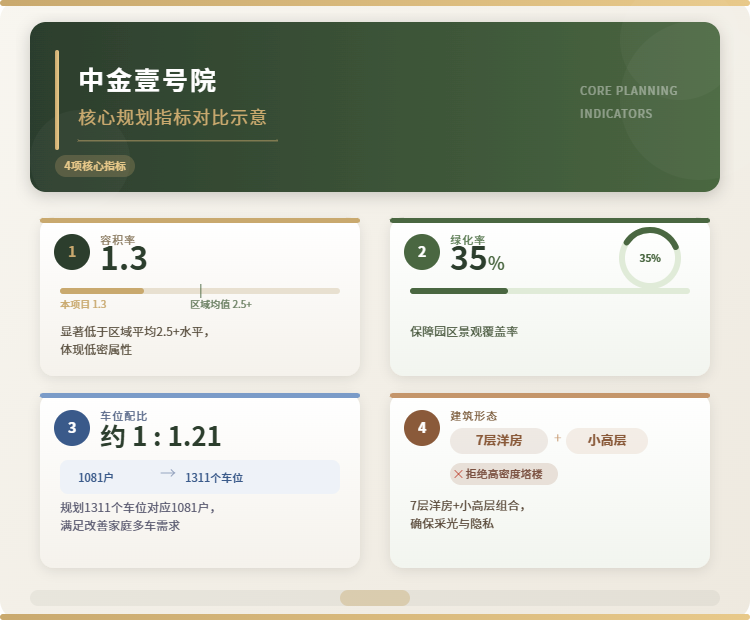The image size is (750, 620).
Task: Click the 容积率 progress bar
Action: coord(200,291)
